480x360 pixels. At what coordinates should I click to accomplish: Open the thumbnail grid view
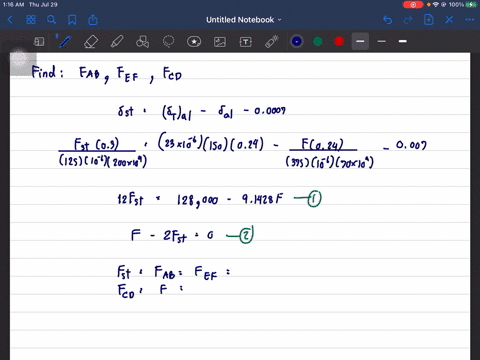coord(31,20)
